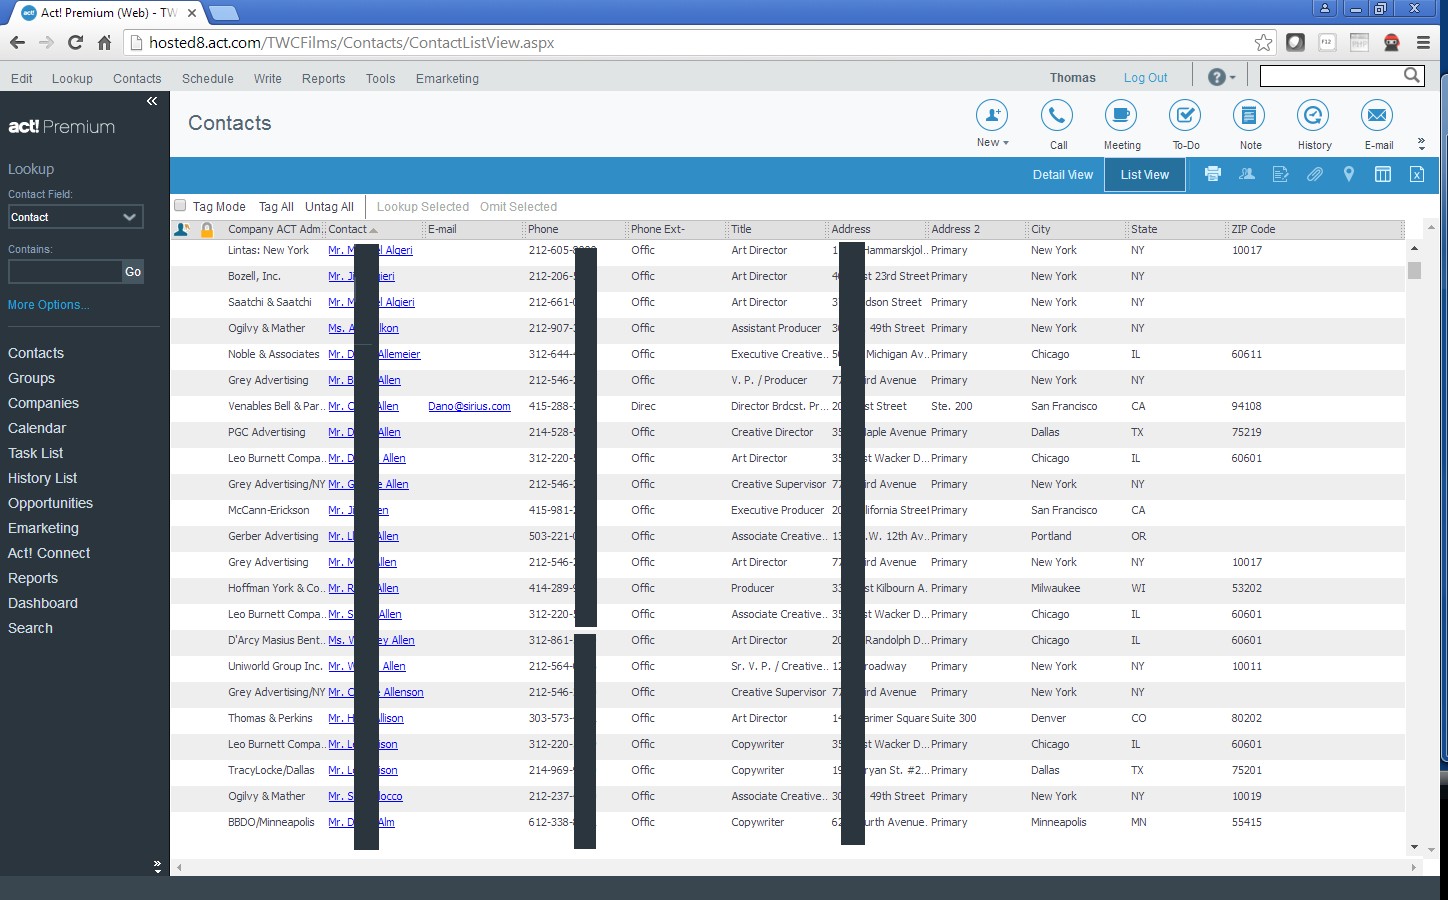Click the browser address bar URL
Image resolution: width=1448 pixels, height=900 pixels.
pyautogui.click(x=351, y=42)
